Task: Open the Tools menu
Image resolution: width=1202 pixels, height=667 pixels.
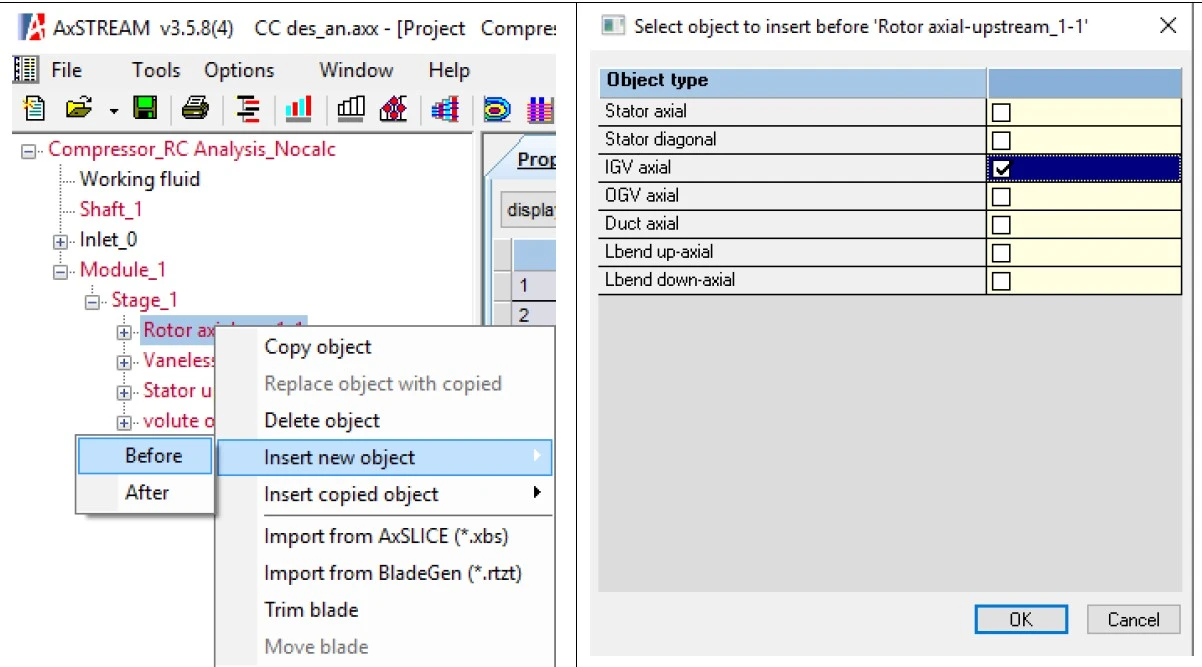Action: pos(156,70)
